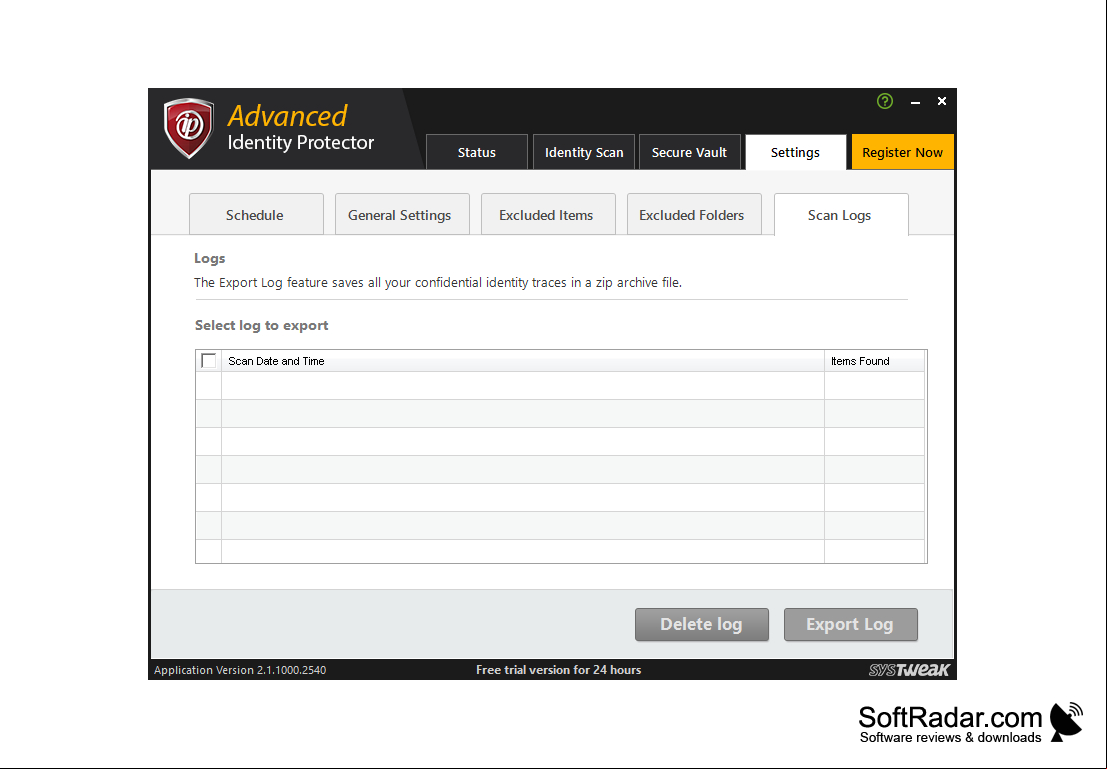Click the Advanced Identity Protector shield logo
The width and height of the screenshot is (1107, 769).
pyautogui.click(x=189, y=128)
